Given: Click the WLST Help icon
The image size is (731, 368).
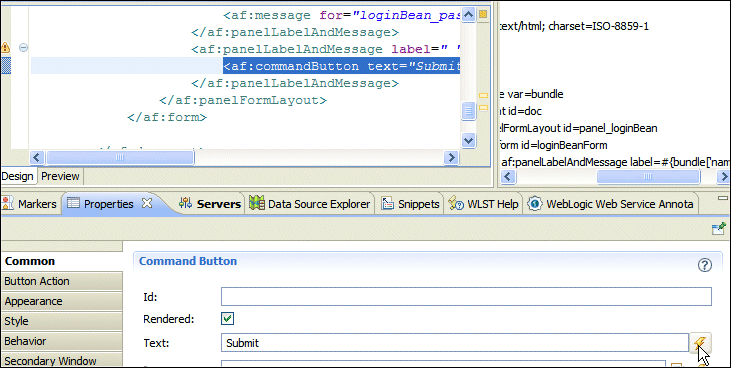Looking at the screenshot, I should [x=455, y=203].
